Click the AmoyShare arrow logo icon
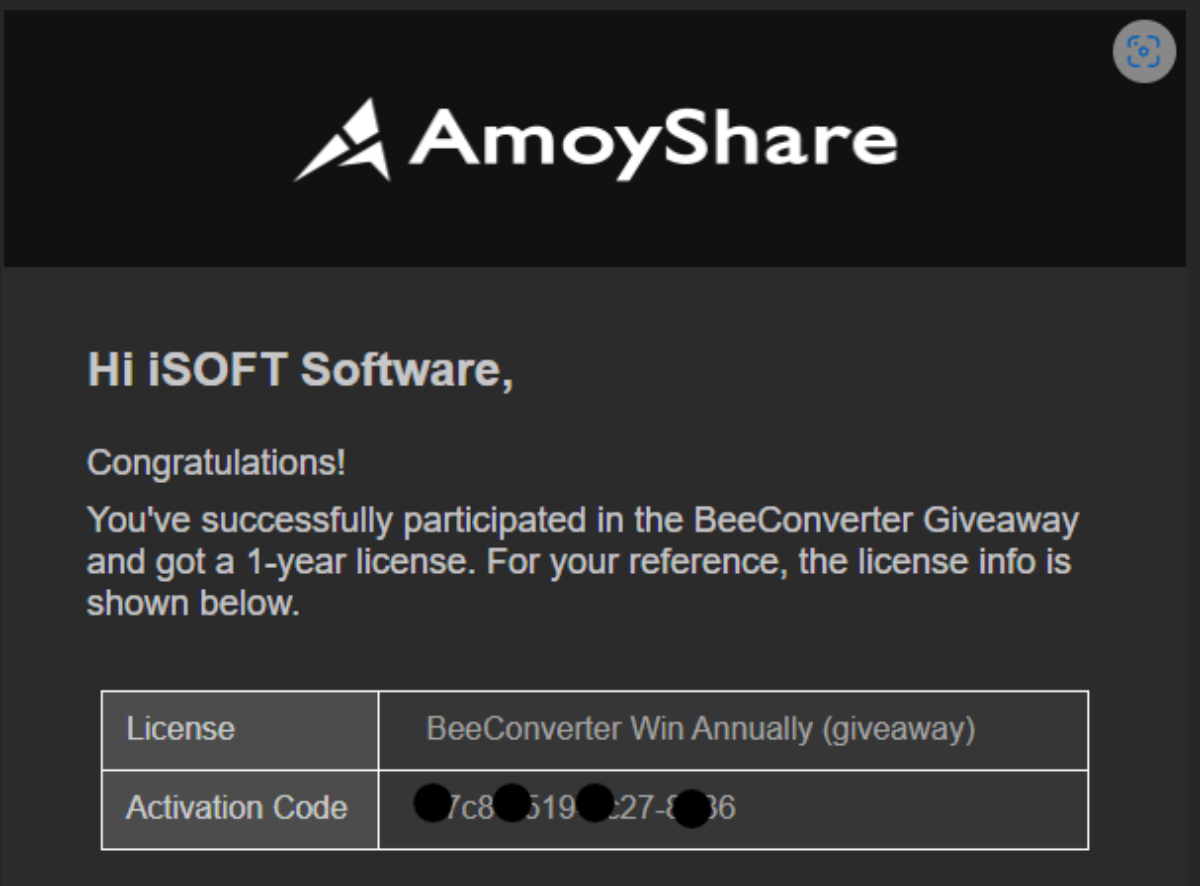 point(344,139)
